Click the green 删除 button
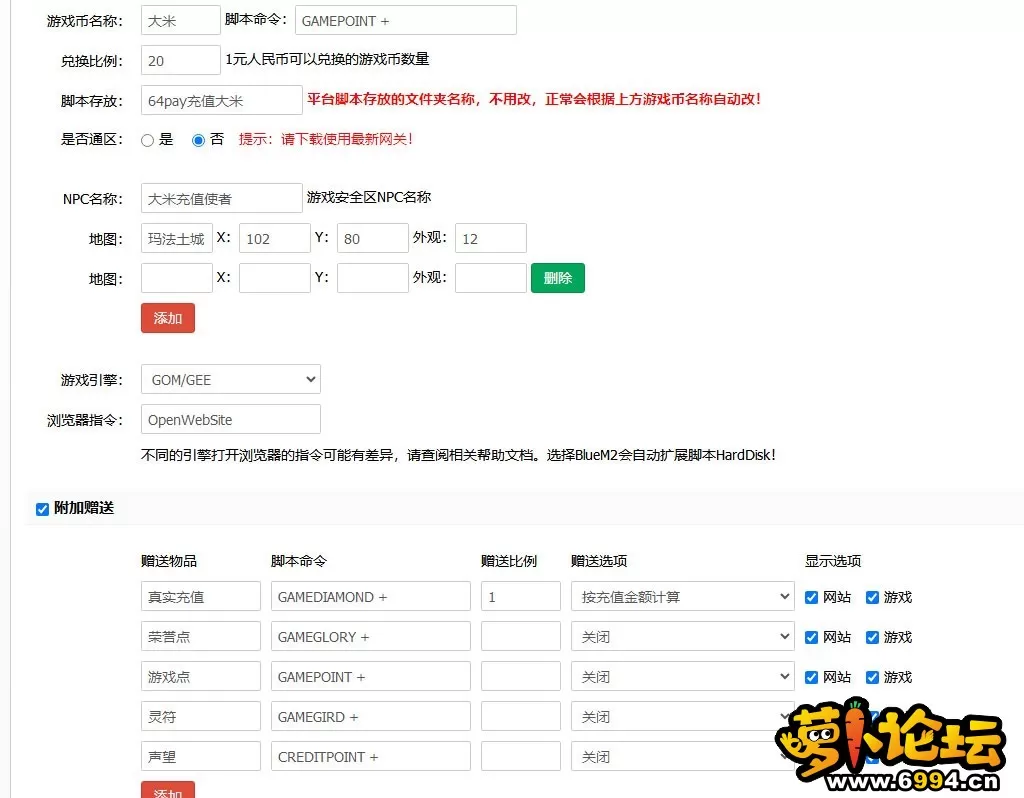 click(x=558, y=278)
